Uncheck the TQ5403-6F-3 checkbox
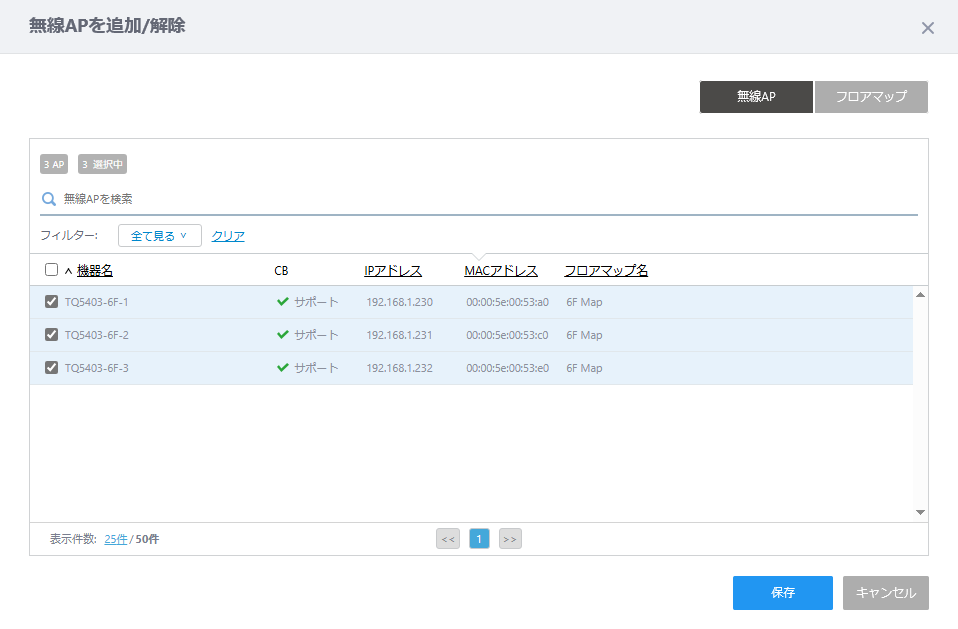The width and height of the screenshot is (958, 629). pos(51,368)
